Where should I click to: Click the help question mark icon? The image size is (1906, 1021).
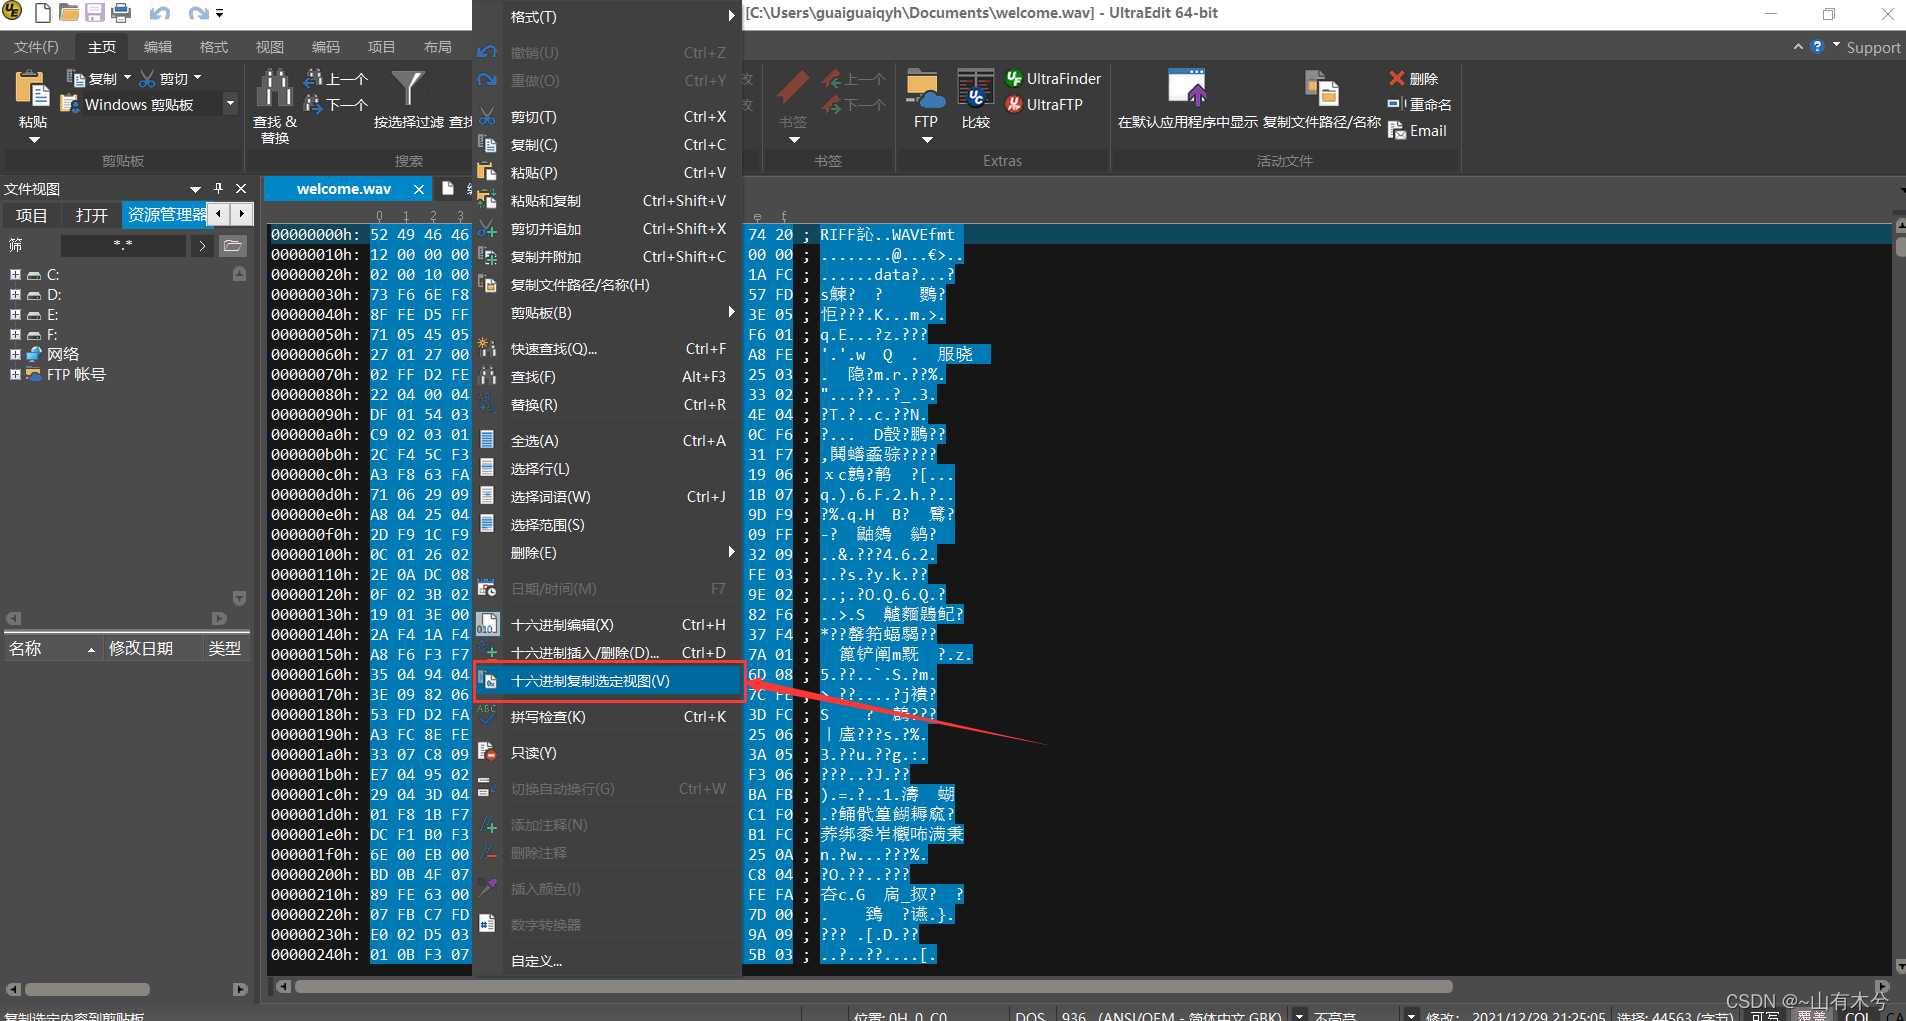pos(1818,47)
